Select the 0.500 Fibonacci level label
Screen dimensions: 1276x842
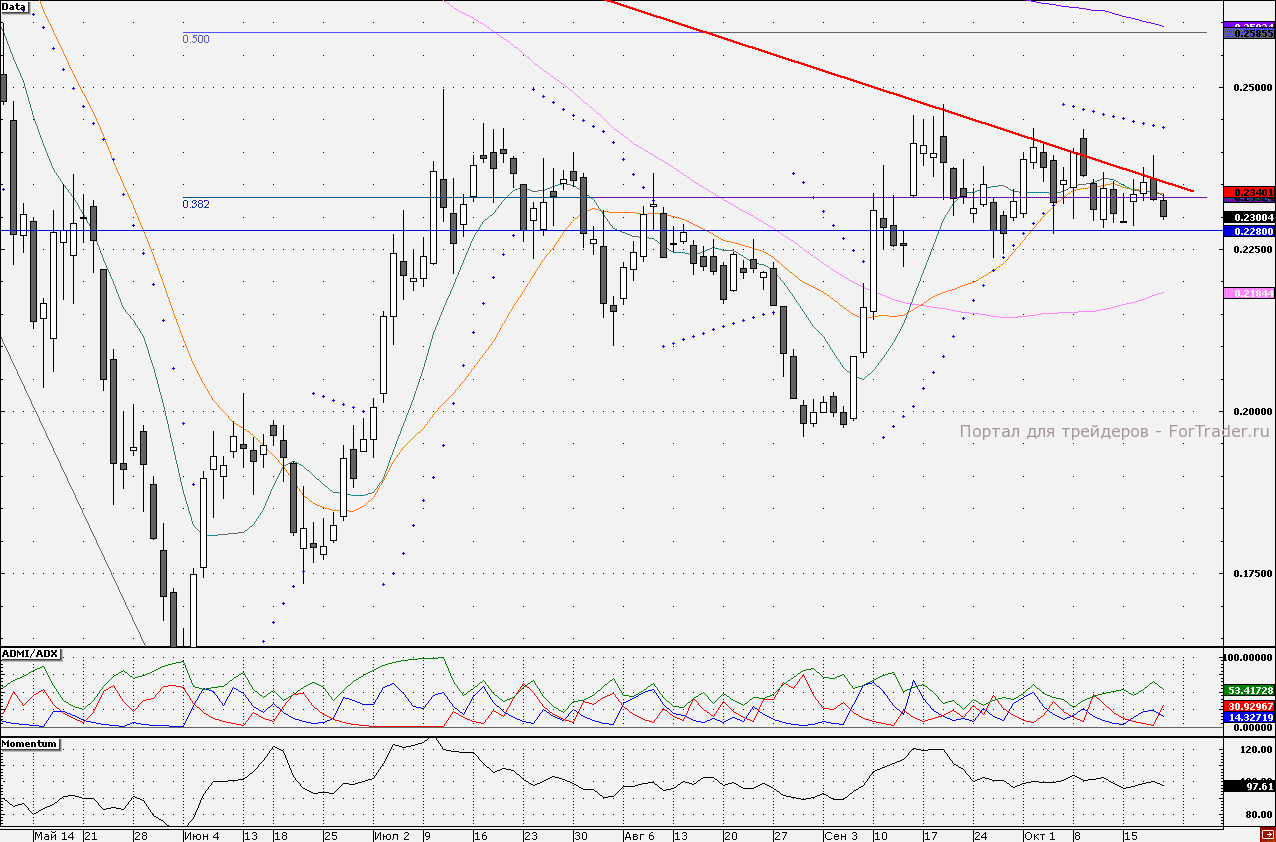point(196,39)
